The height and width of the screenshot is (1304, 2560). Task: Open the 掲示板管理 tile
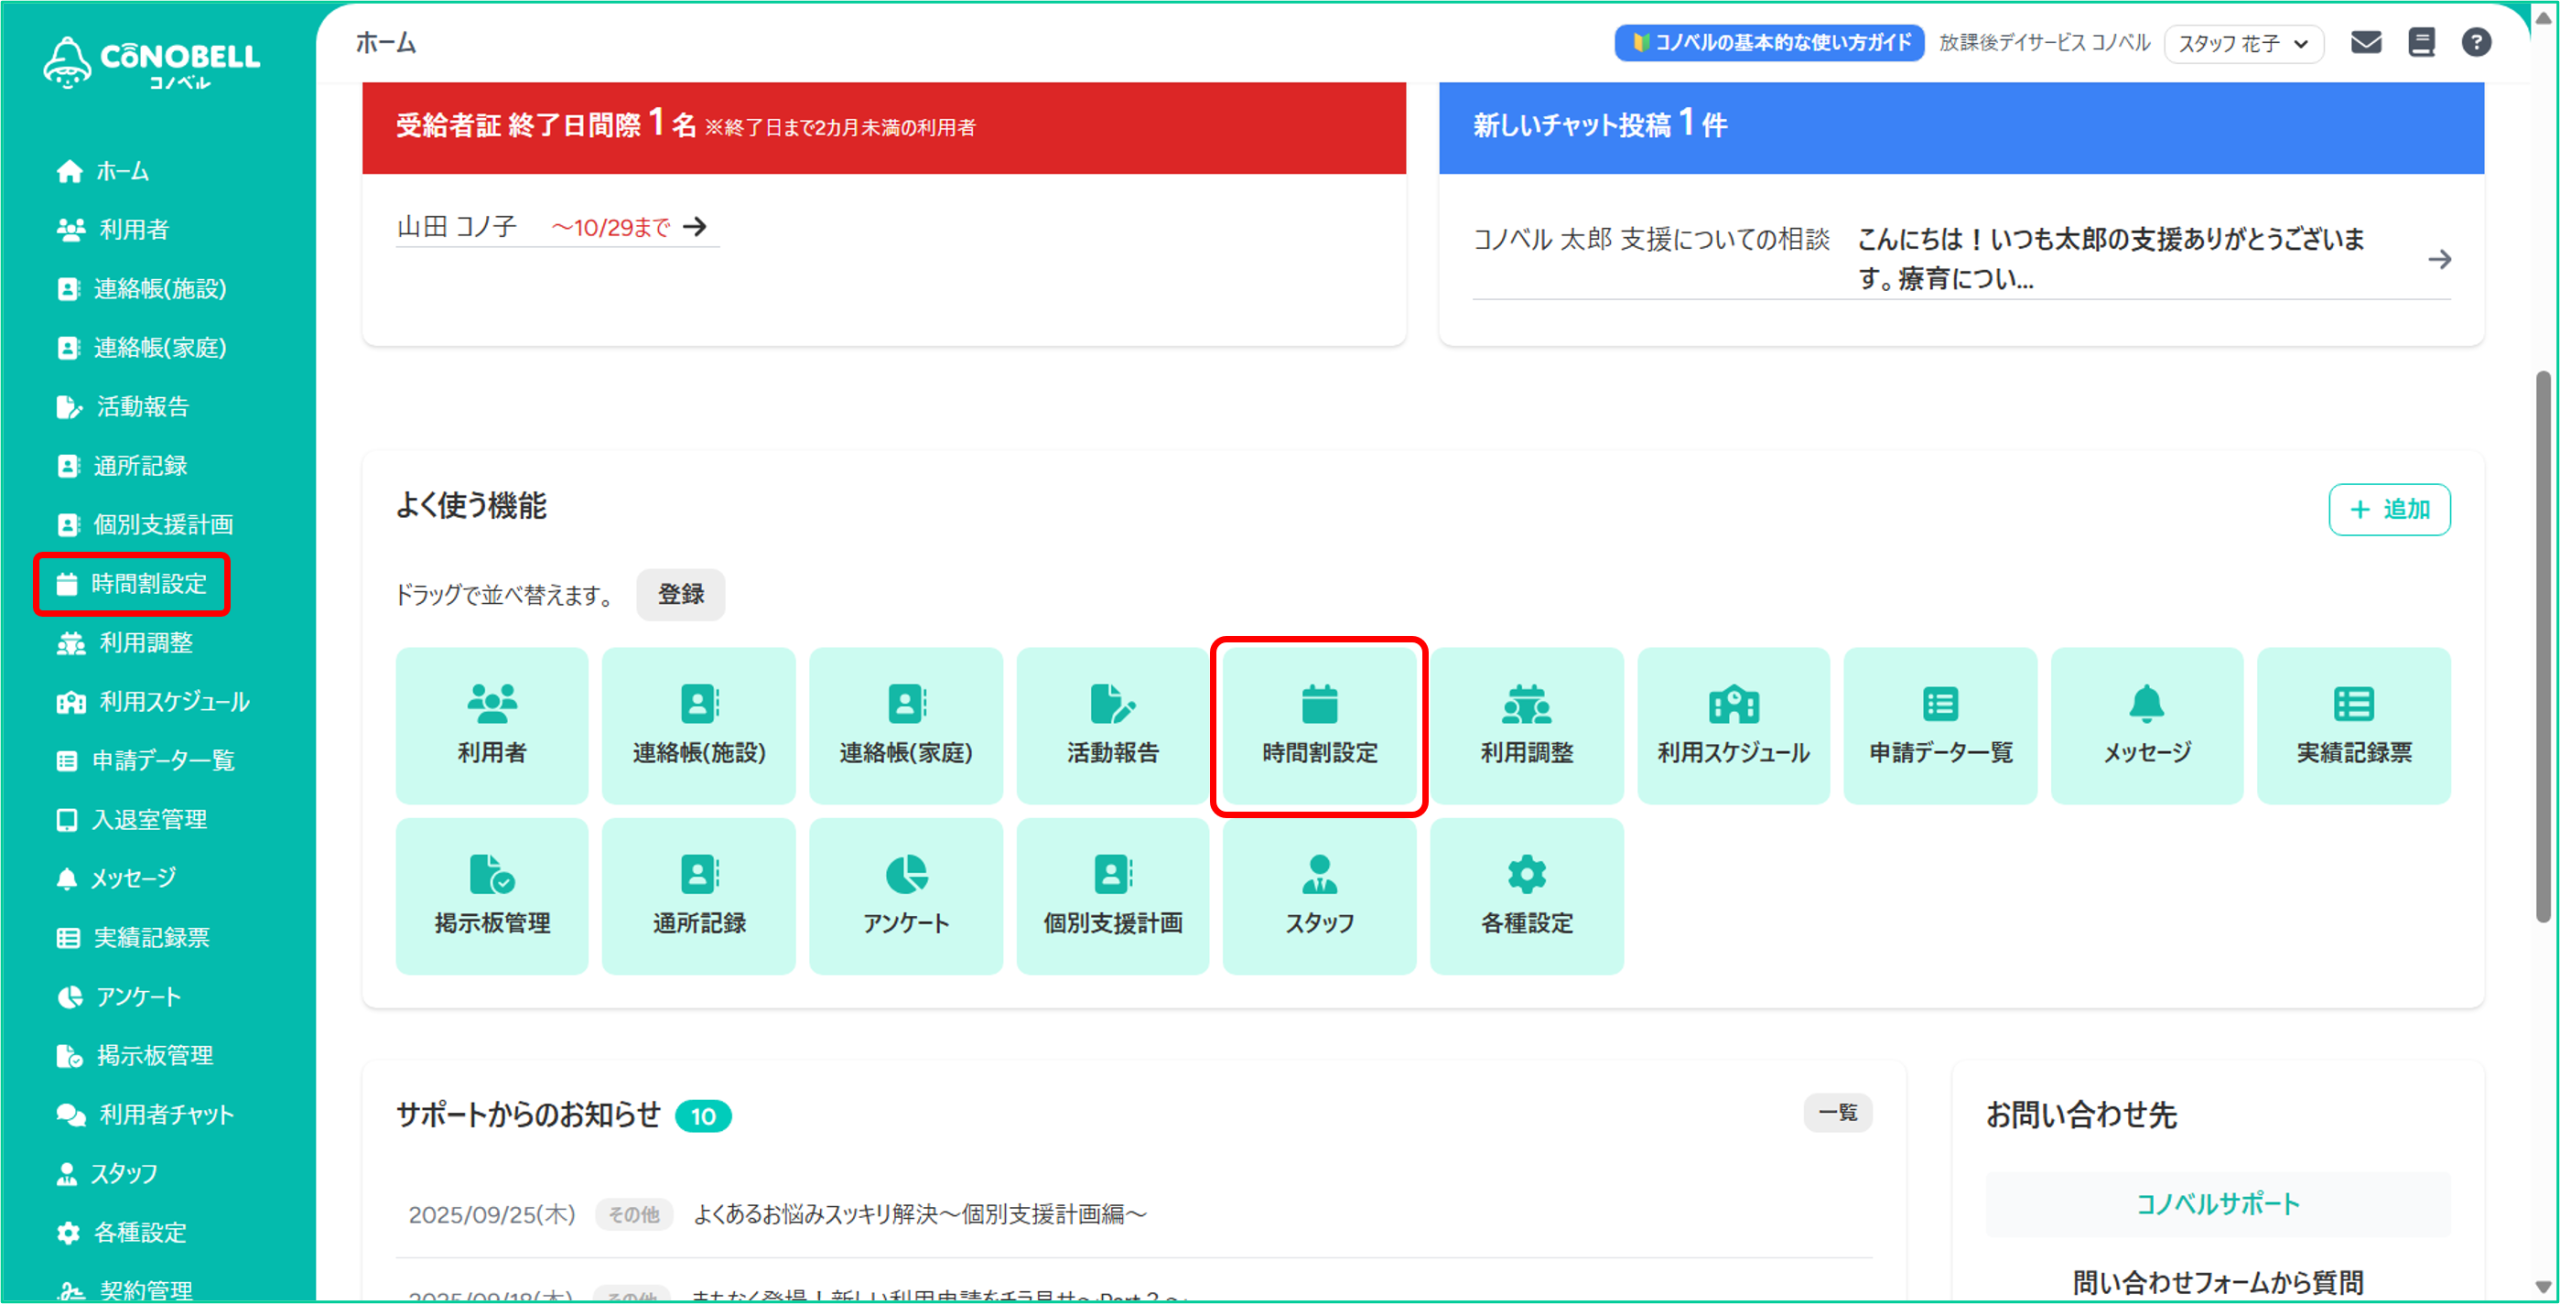click(x=492, y=896)
